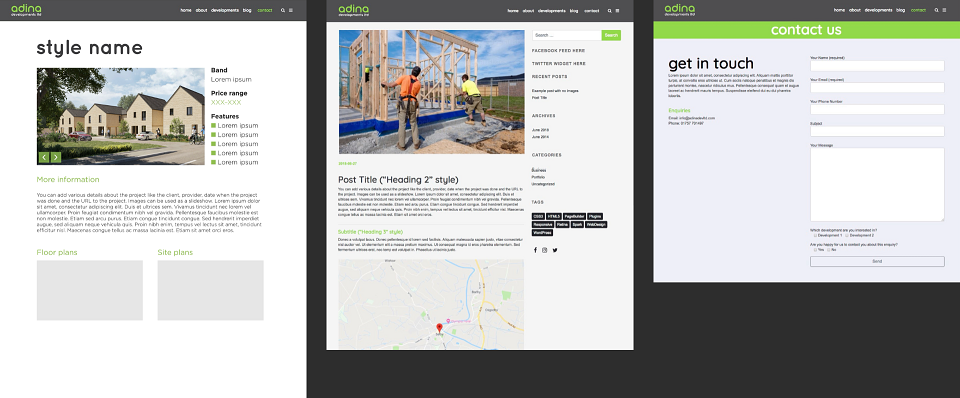Viewport: 960px width, 398px height.
Task: Select the Plugins tag
Action: point(595,217)
